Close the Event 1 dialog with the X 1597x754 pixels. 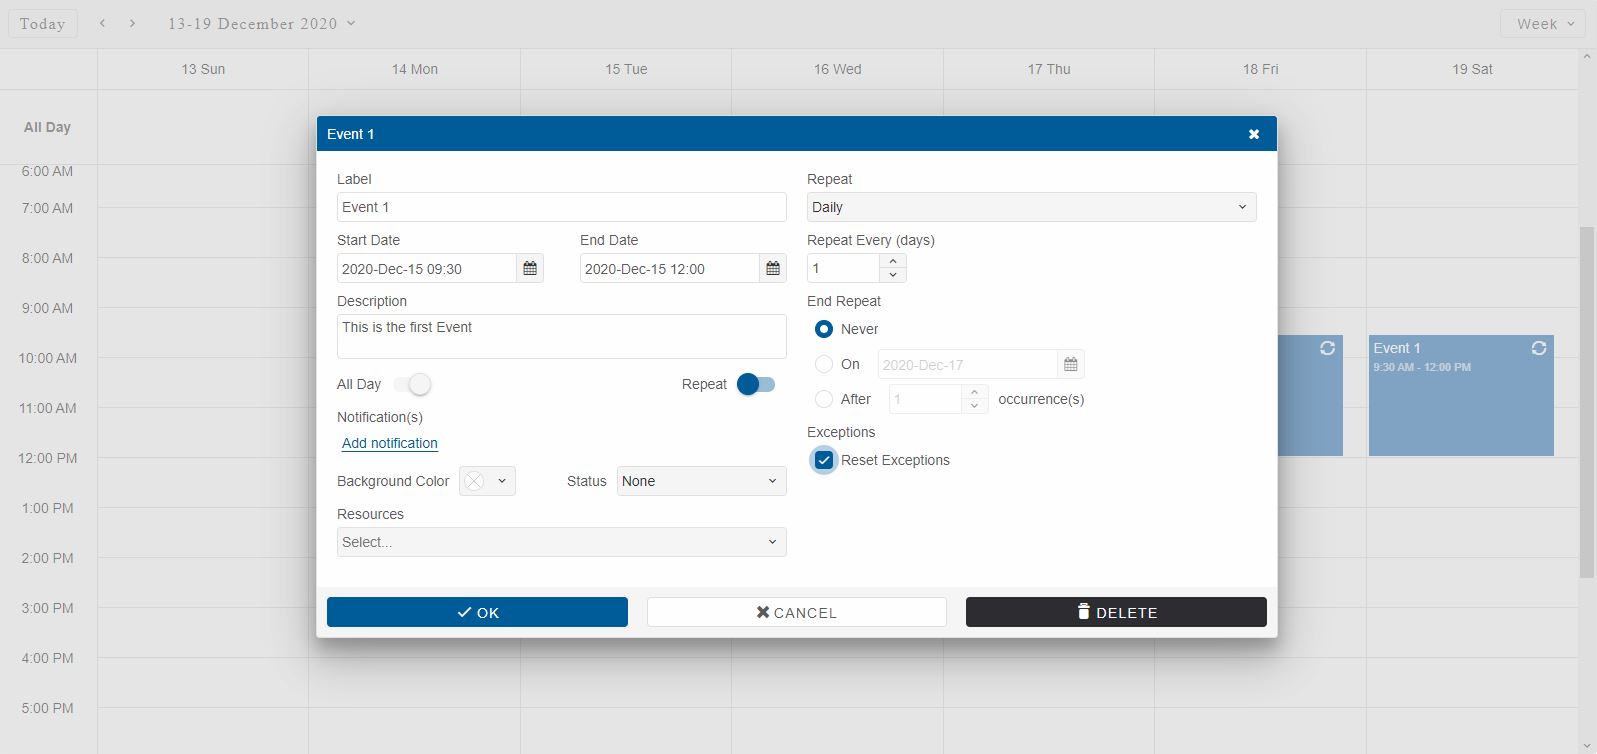(x=1254, y=134)
